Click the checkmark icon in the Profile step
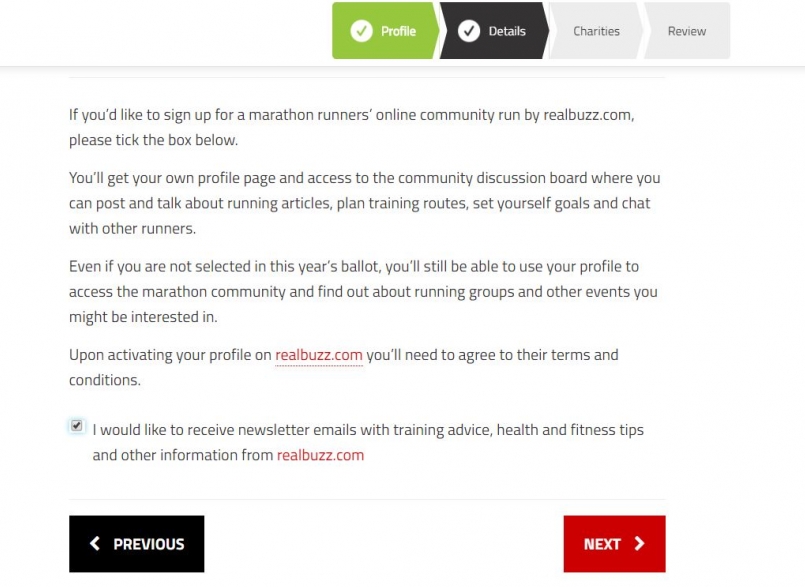 pos(361,31)
